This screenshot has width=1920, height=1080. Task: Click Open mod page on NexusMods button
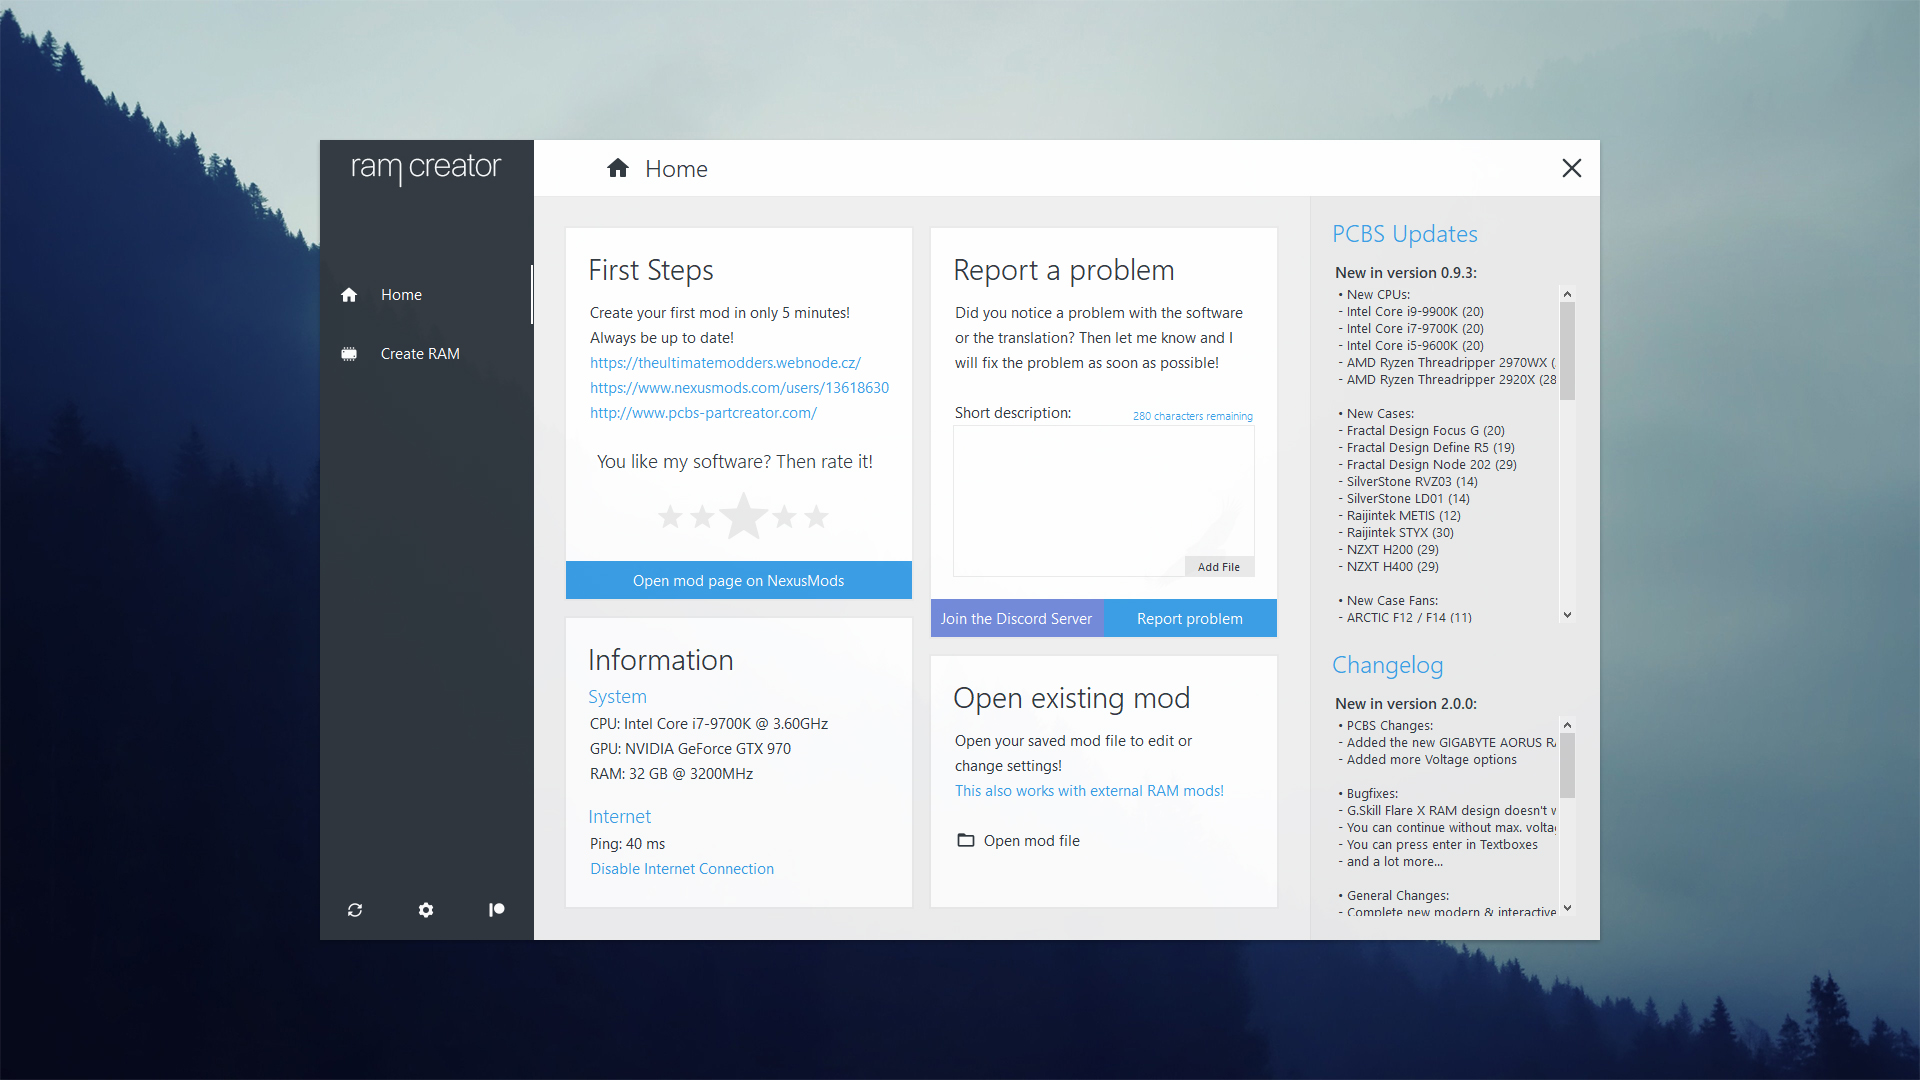click(x=738, y=581)
